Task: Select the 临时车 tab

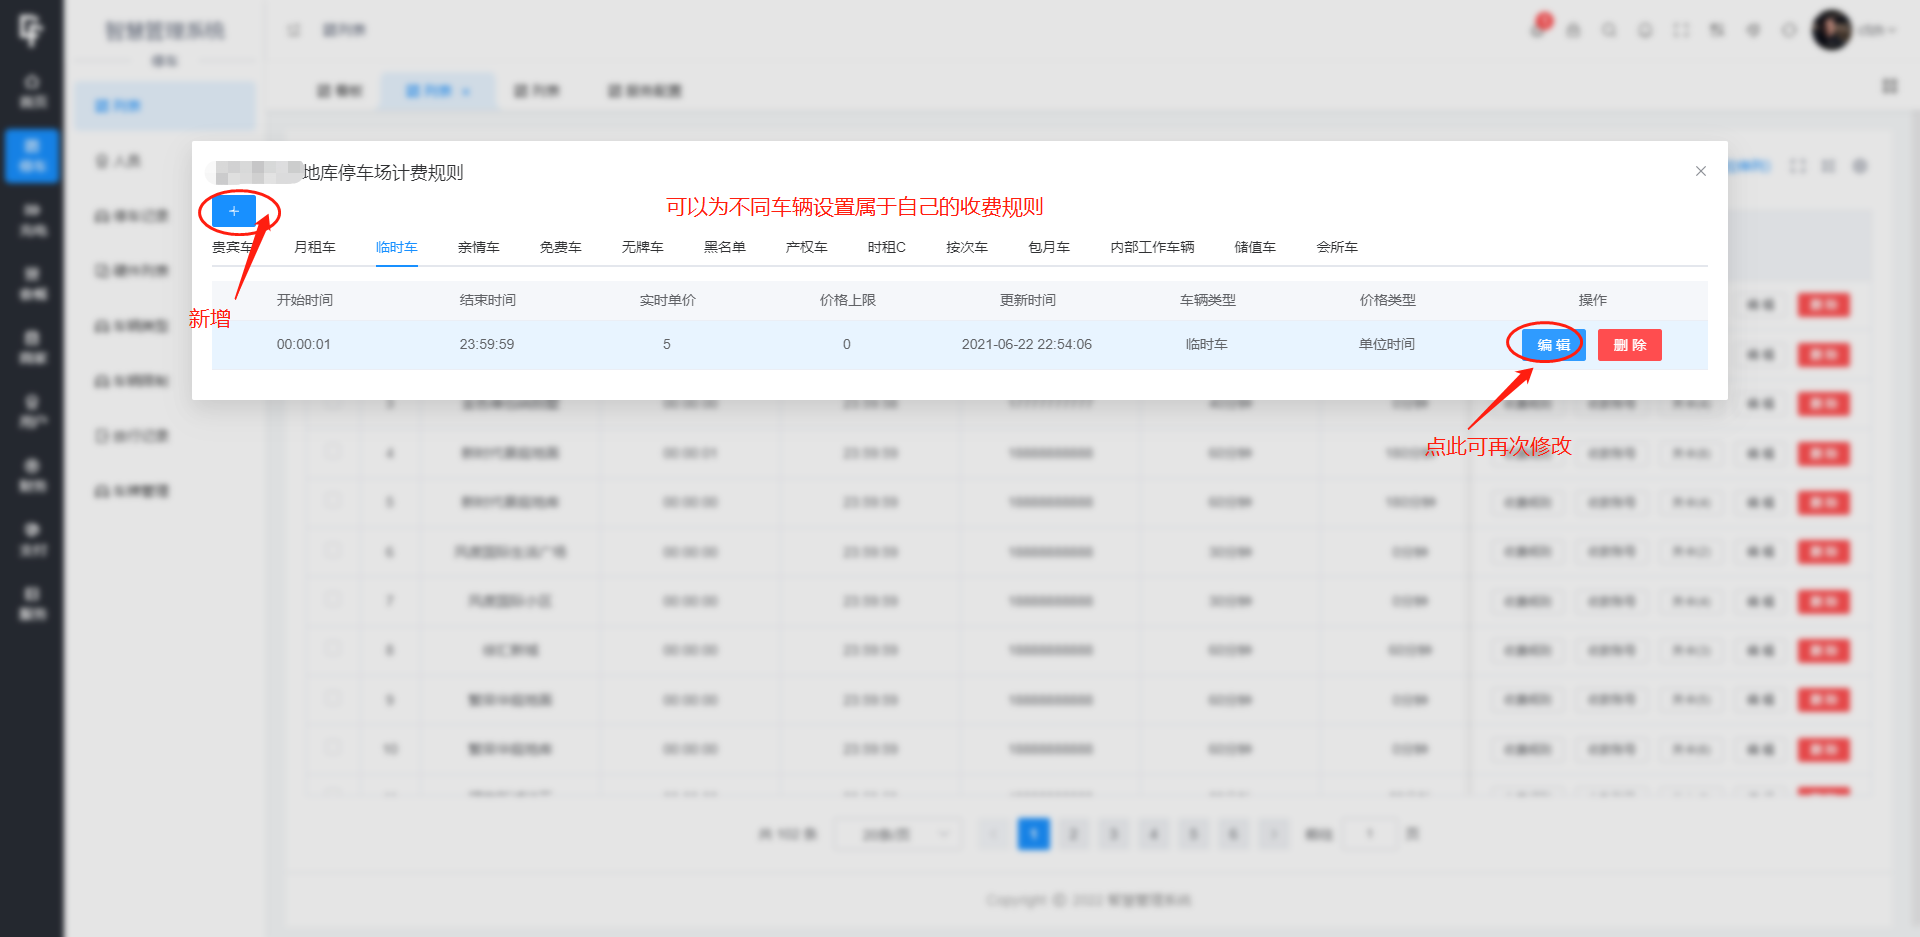Action: (396, 247)
